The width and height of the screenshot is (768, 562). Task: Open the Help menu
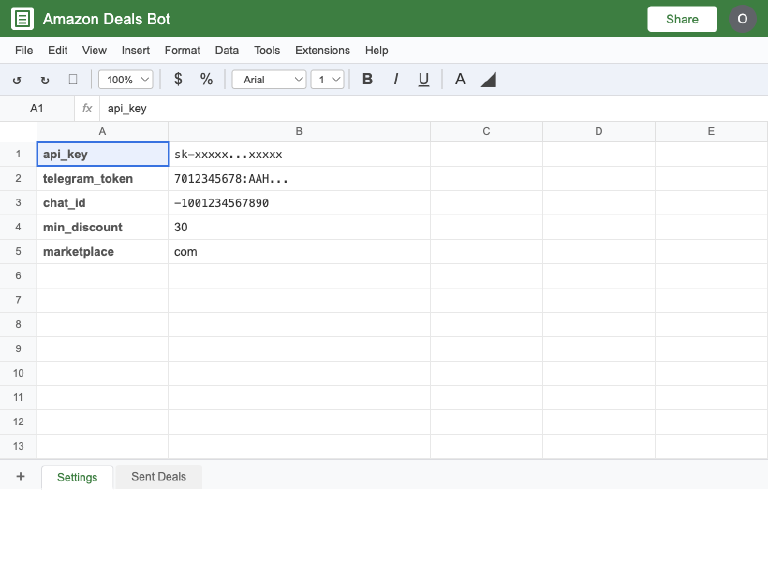pos(376,50)
